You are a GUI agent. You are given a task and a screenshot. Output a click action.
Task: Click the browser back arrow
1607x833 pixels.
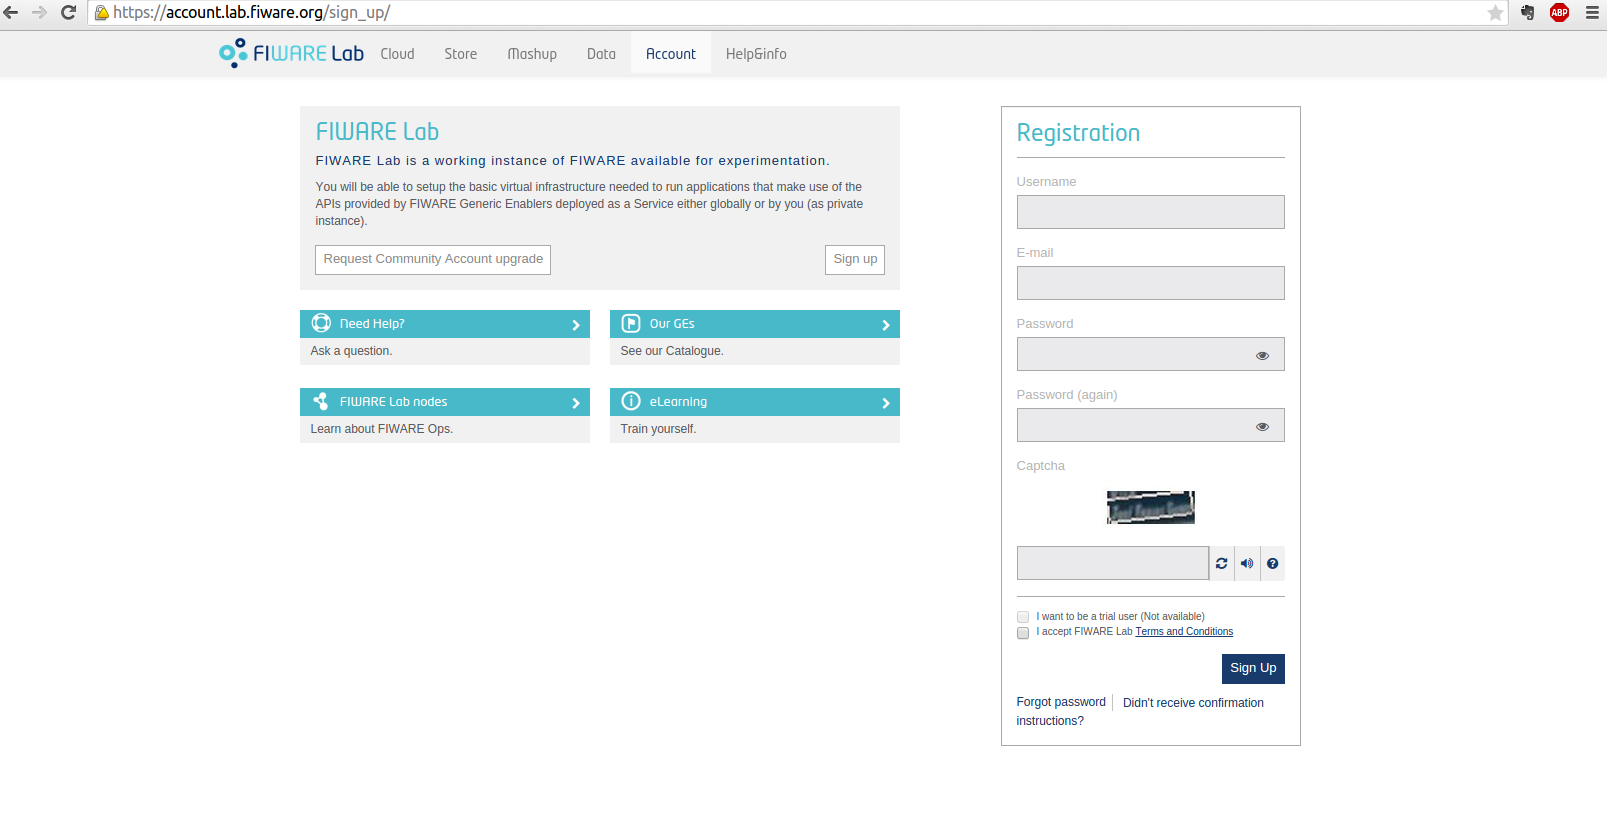(x=11, y=13)
